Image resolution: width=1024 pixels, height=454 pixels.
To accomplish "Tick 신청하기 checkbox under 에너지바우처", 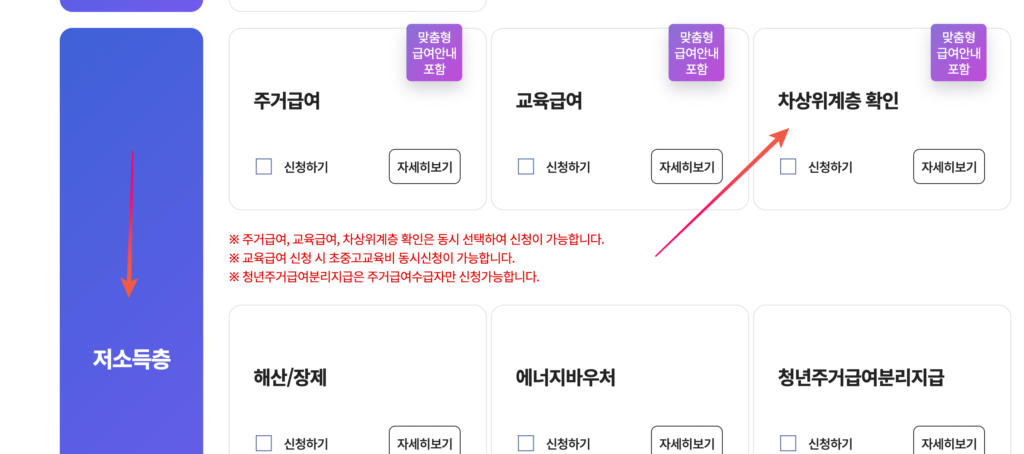I will pos(526,443).
